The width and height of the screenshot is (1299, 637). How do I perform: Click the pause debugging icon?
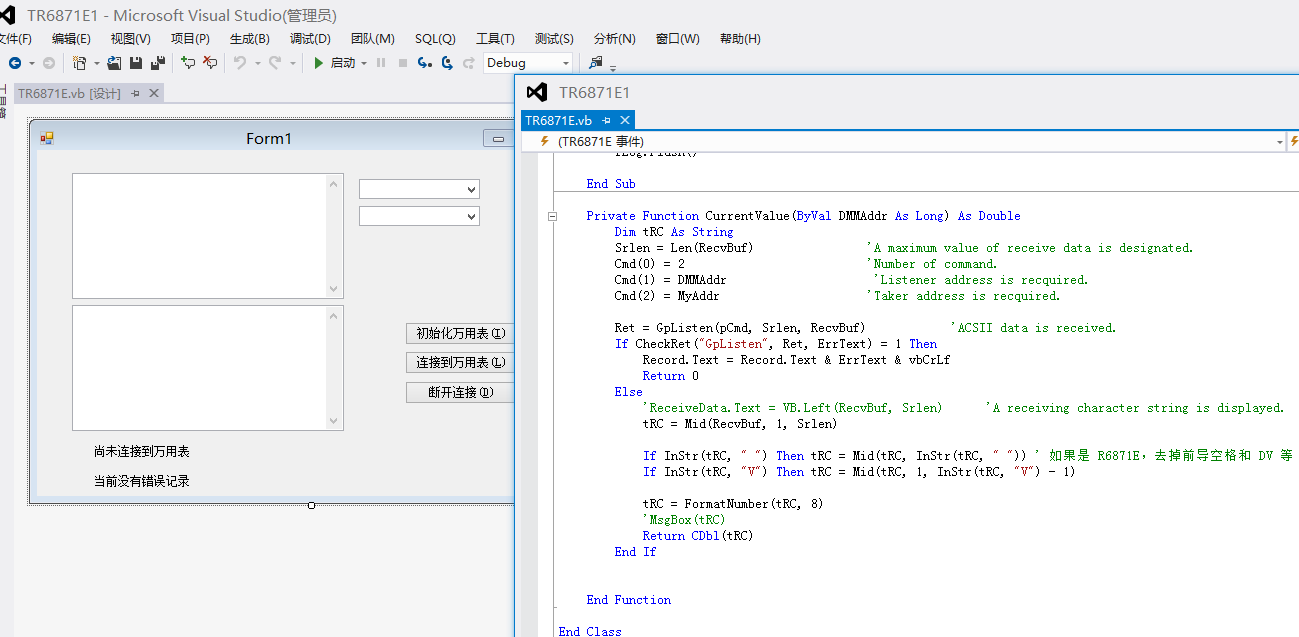pyautogui.click(x=381, y=63)
